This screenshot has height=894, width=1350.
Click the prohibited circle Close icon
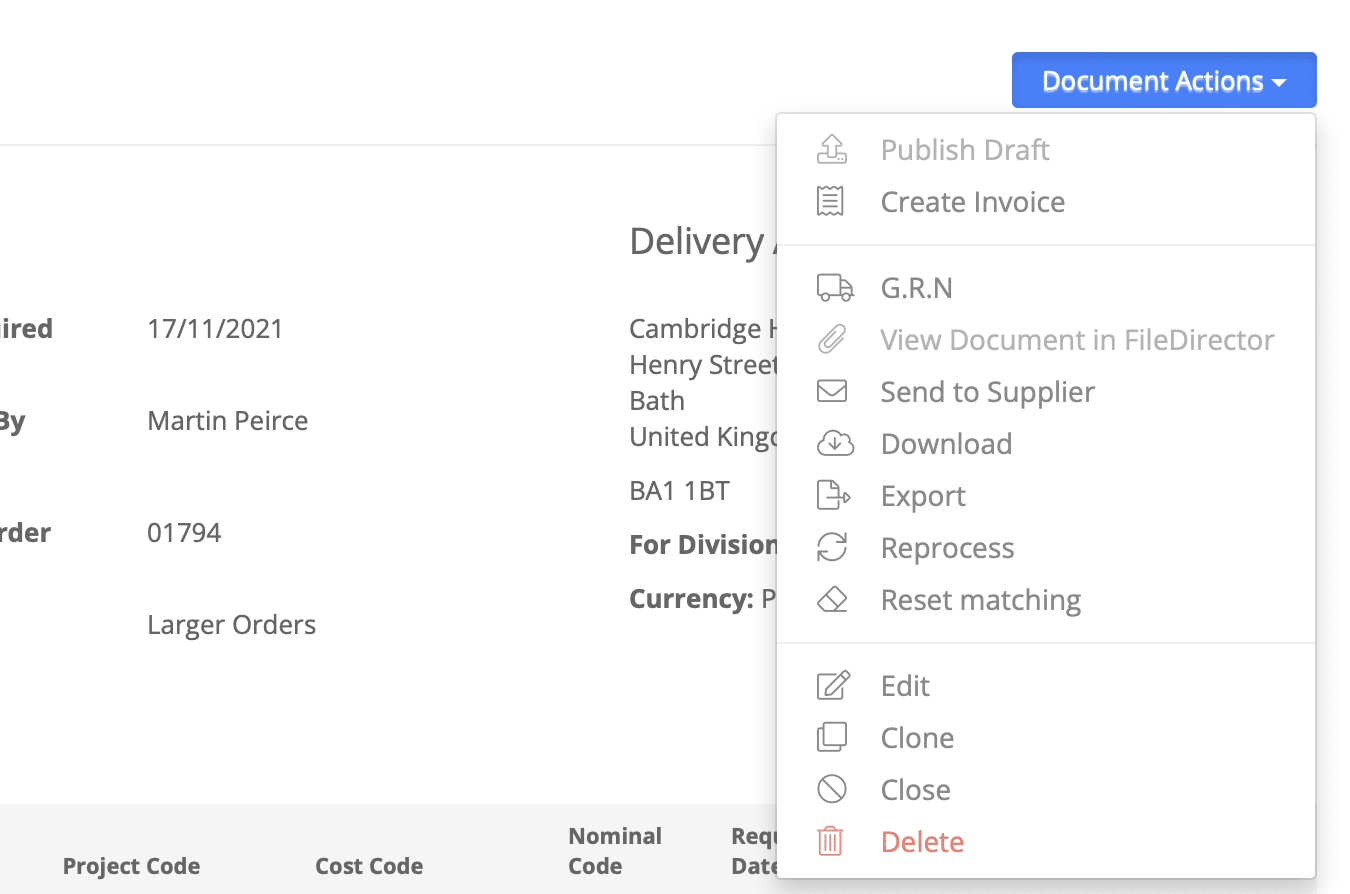[x=832, y=789]
